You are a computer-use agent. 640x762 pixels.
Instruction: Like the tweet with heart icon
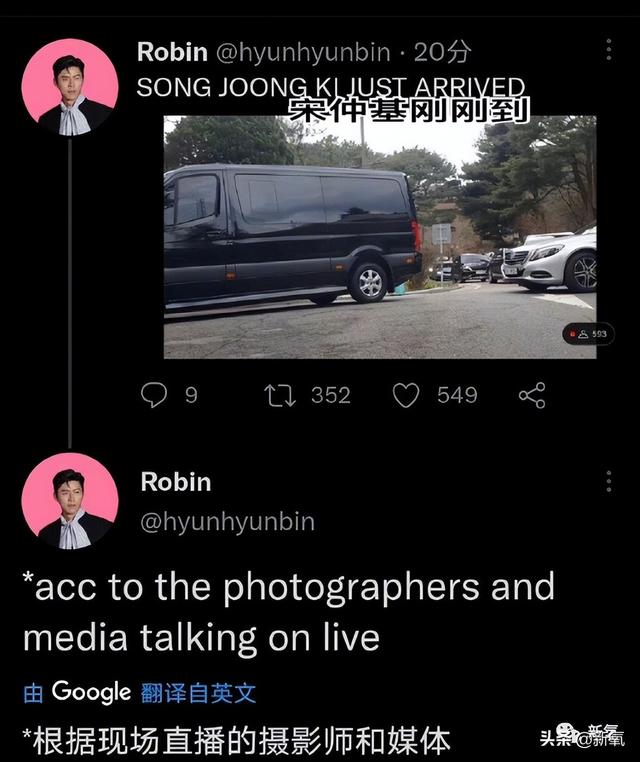coord(406,395)
